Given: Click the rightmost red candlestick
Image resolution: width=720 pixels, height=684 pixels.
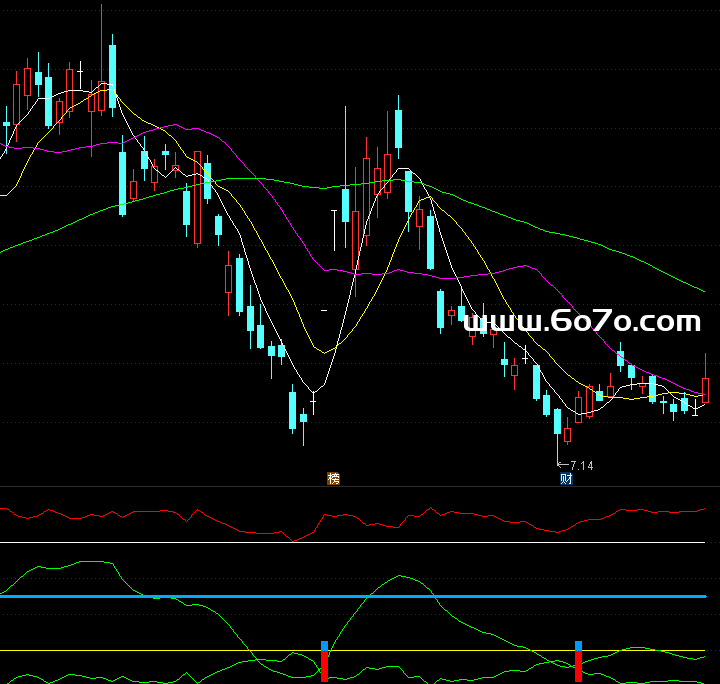Looking at the screenshot, I should coord(705,390).
